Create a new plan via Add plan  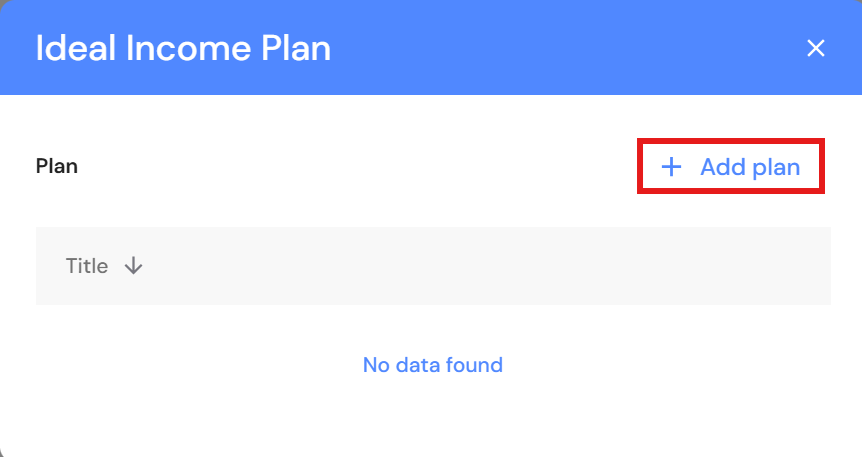[x=731, y=167]
